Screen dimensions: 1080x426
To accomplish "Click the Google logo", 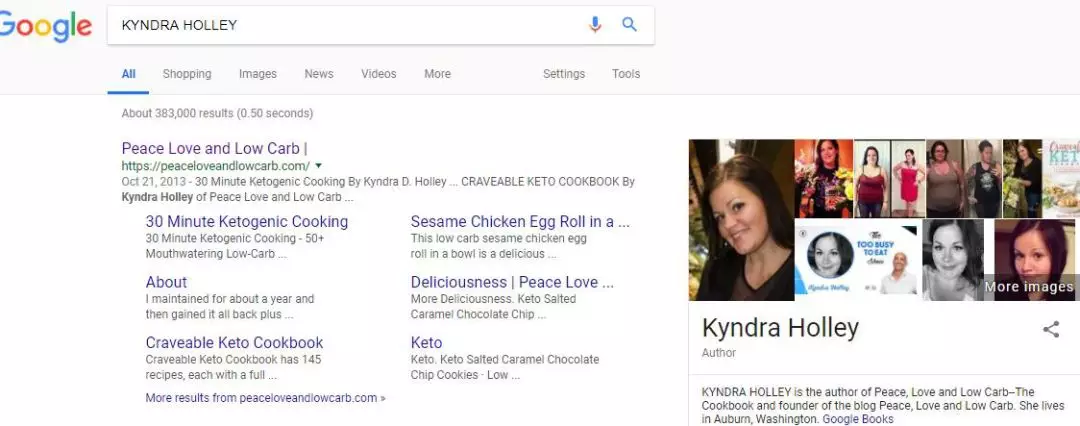I will point(45,27).
